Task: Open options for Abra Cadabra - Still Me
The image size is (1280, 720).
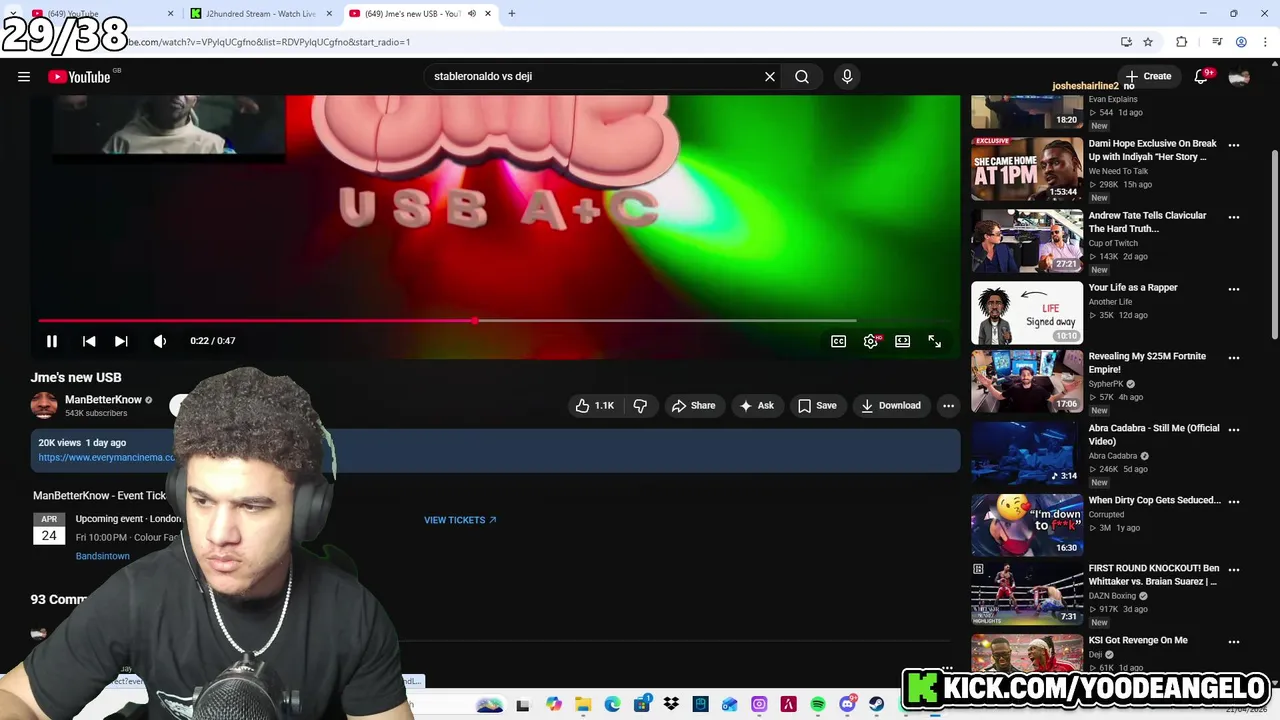Action: click(x=1234, y=430)
